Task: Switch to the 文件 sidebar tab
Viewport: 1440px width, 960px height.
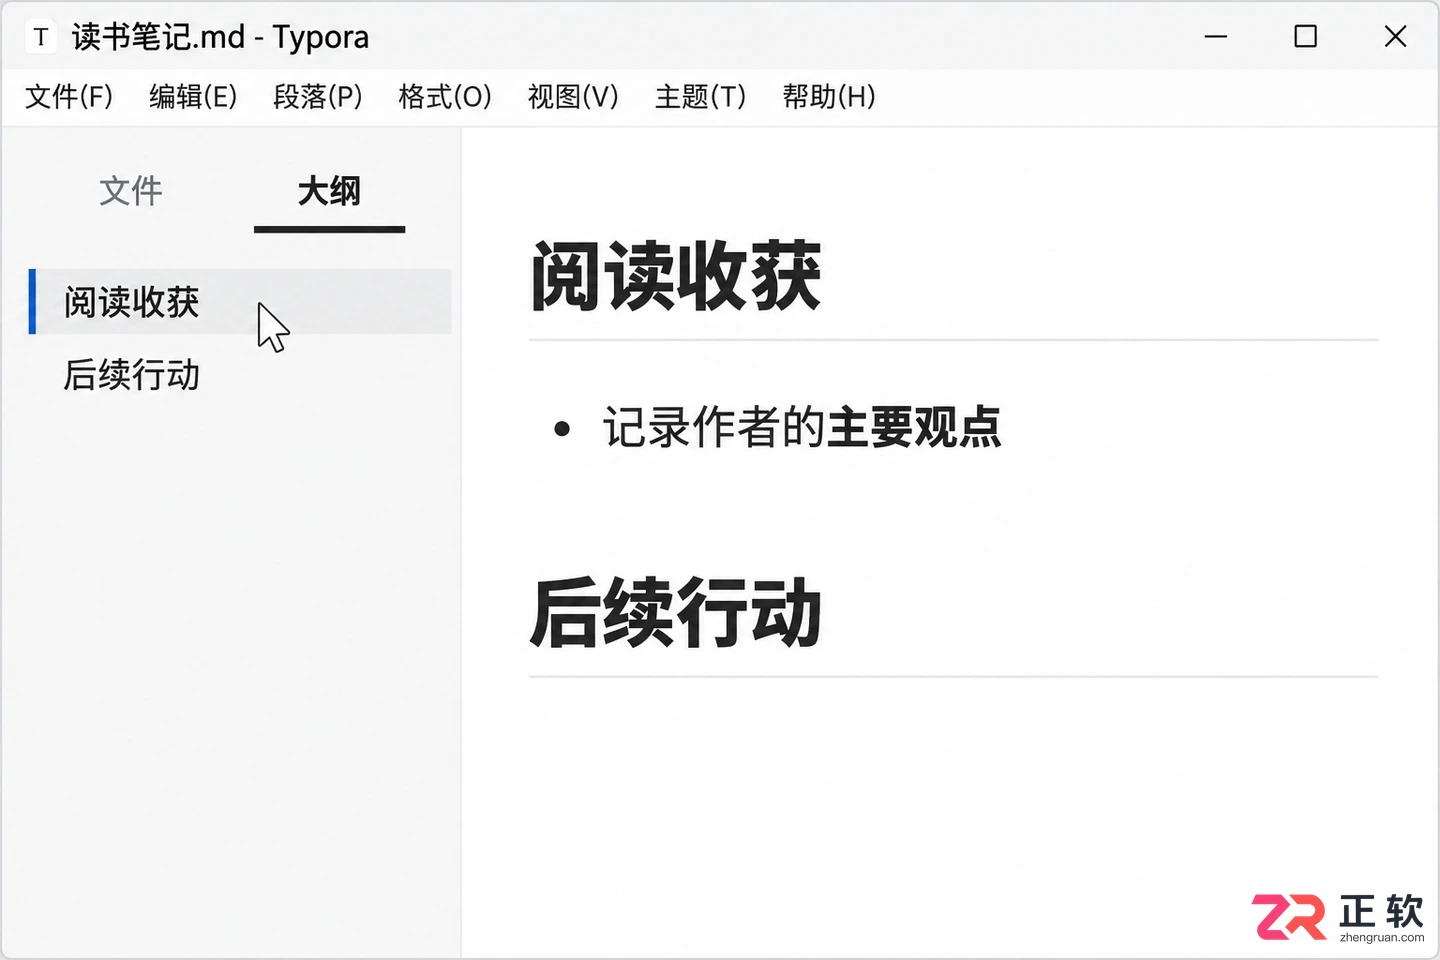Action: [131, 191]
